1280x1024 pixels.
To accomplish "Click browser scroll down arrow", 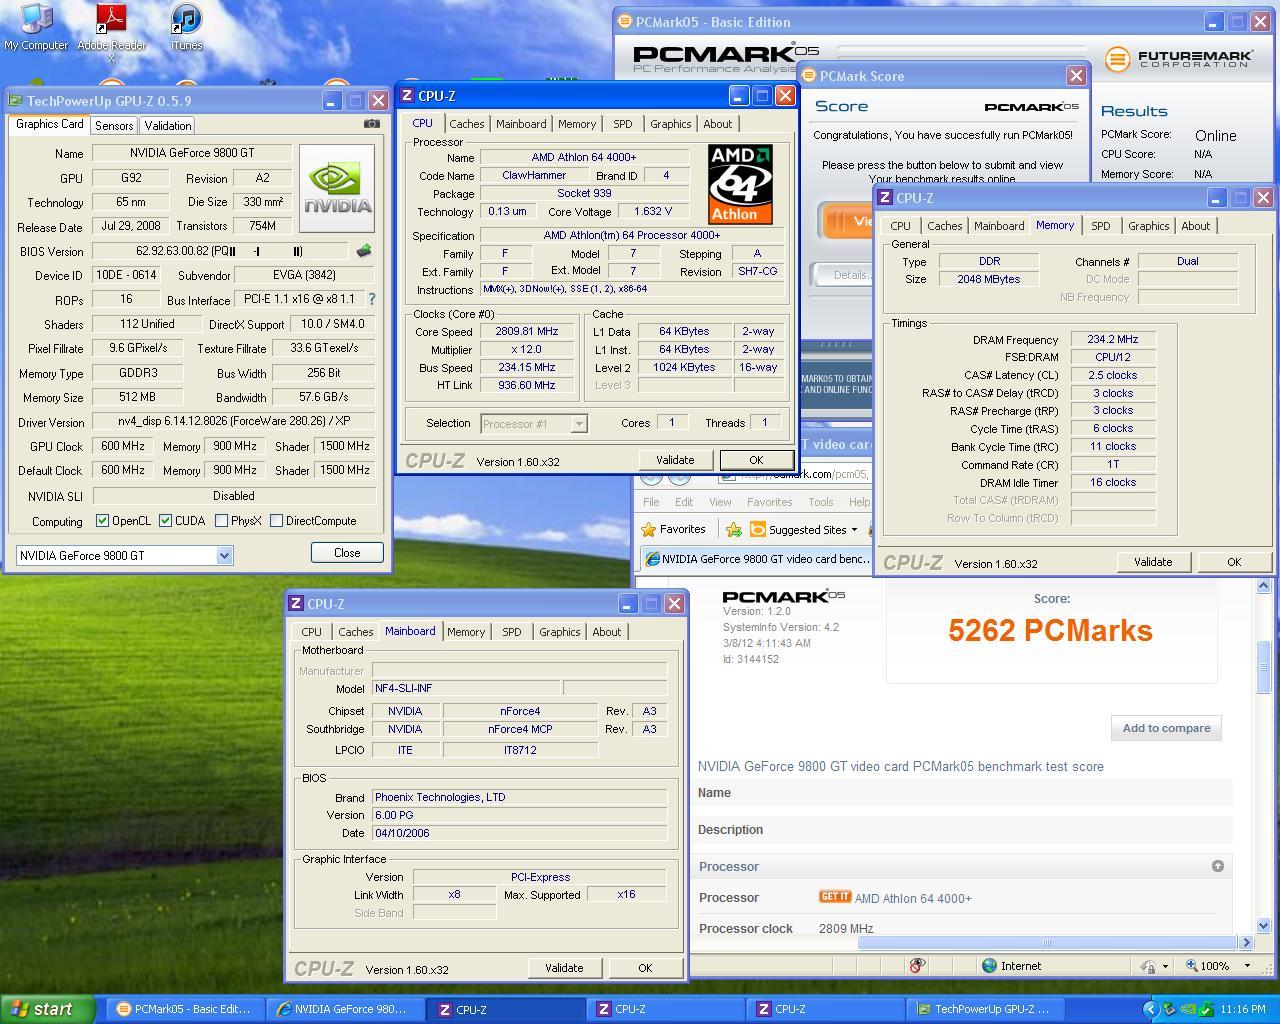I will [1263, 927].
